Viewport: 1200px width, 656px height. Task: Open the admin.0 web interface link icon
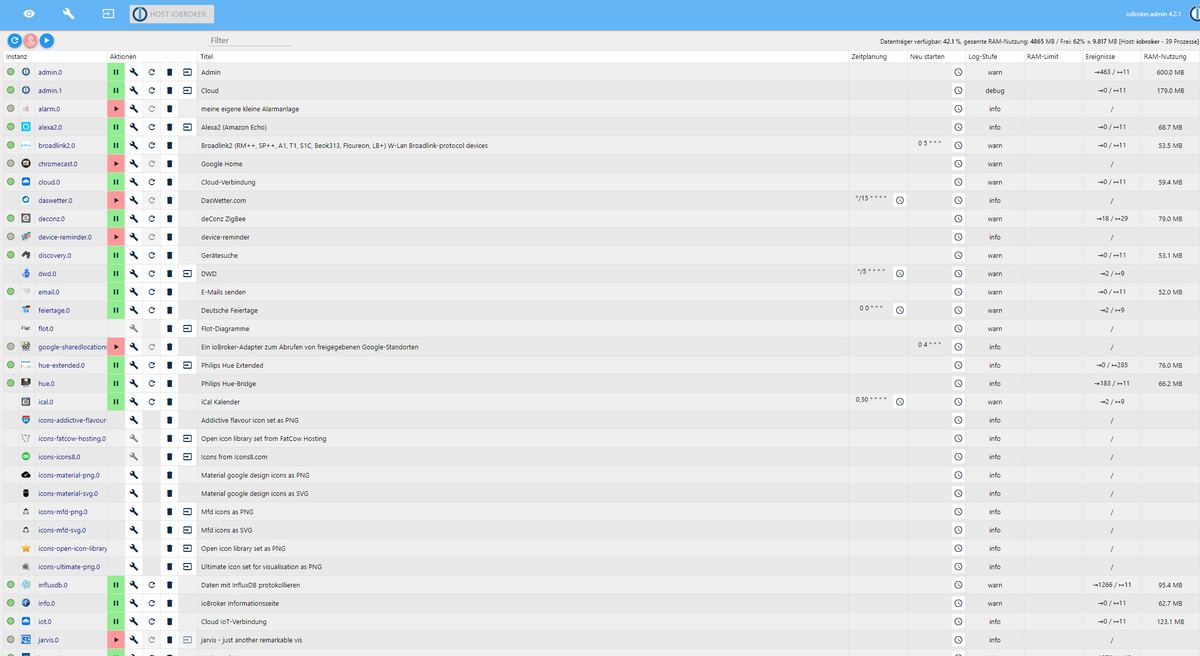188,72
